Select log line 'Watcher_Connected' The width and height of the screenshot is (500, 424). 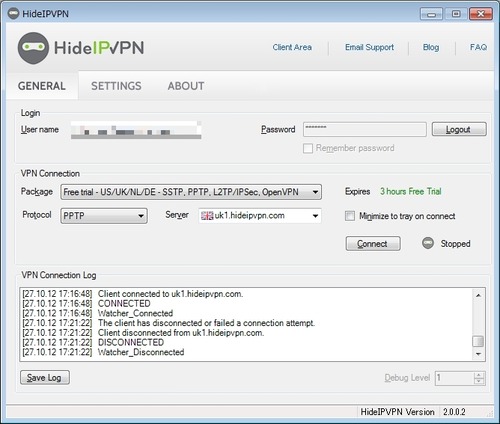click(x=135, y=313)
